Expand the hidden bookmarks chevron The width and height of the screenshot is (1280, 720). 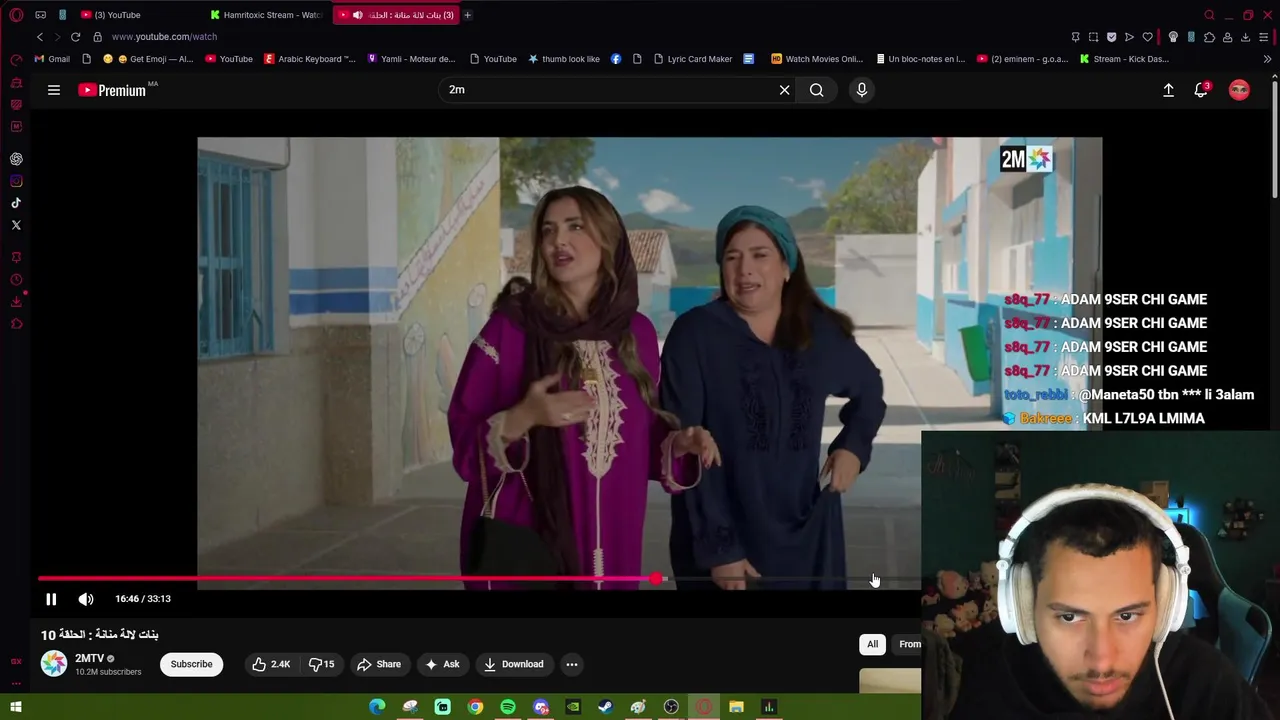[1267, 59]
